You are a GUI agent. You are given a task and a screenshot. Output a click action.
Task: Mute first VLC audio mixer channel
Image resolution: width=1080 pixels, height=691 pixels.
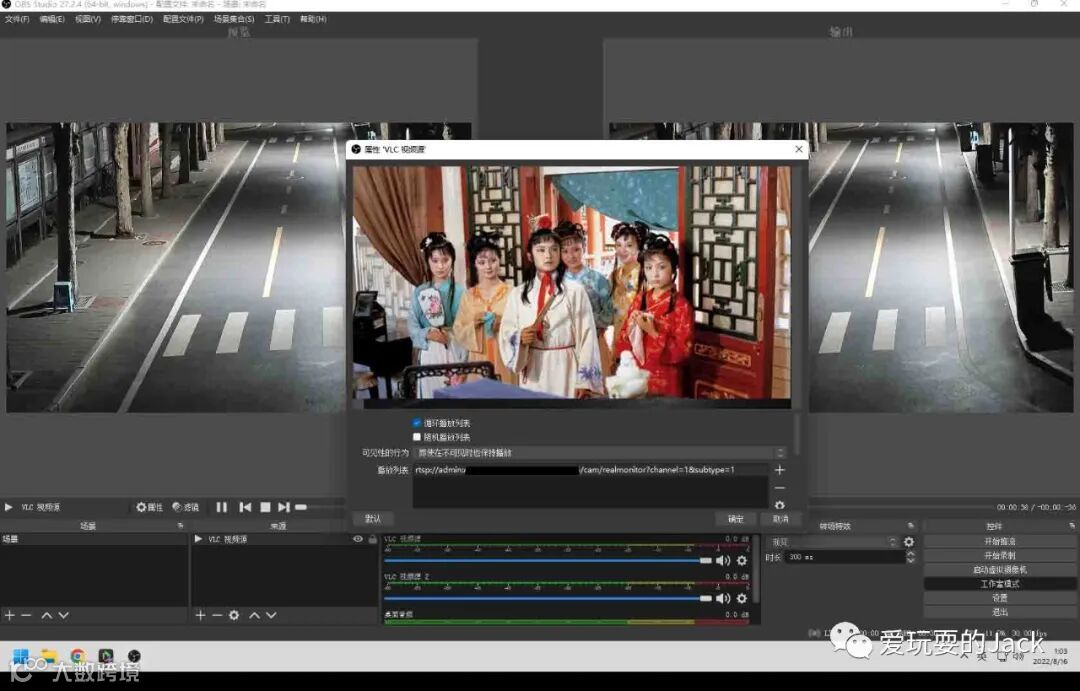[x=723, y=560]
